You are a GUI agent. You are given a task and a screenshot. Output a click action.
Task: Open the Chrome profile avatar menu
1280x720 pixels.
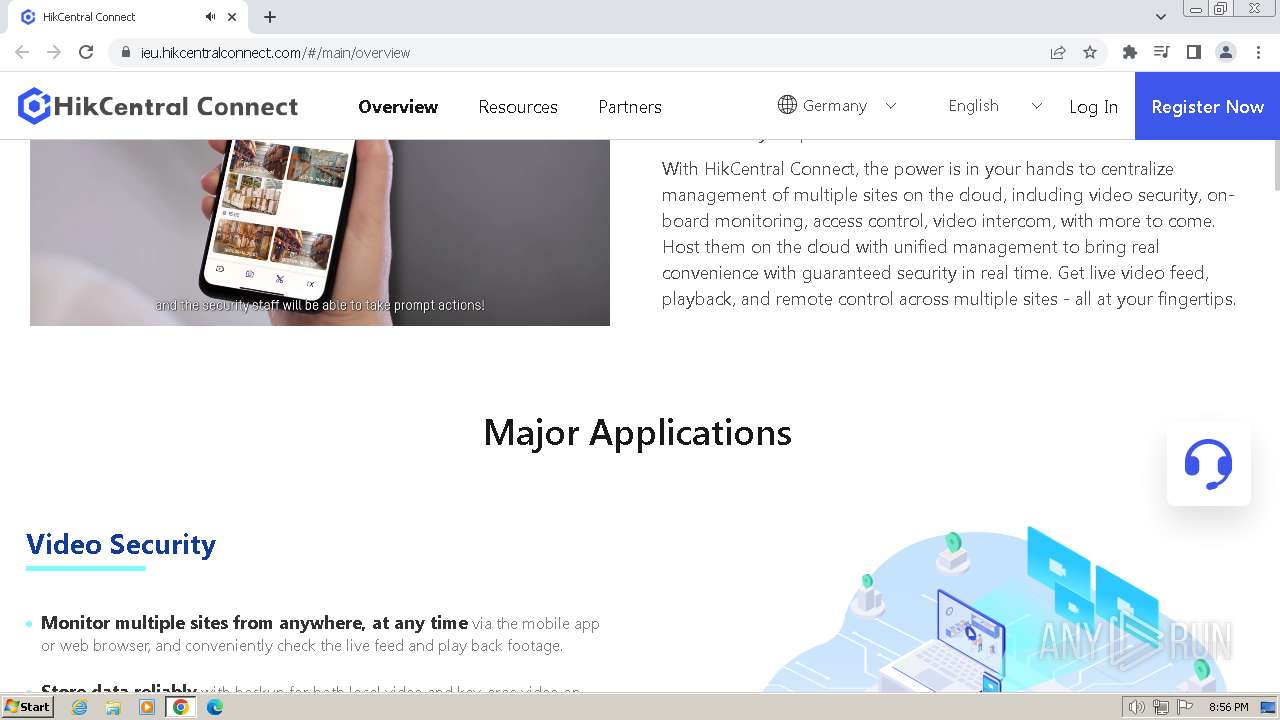(1226, 52)
